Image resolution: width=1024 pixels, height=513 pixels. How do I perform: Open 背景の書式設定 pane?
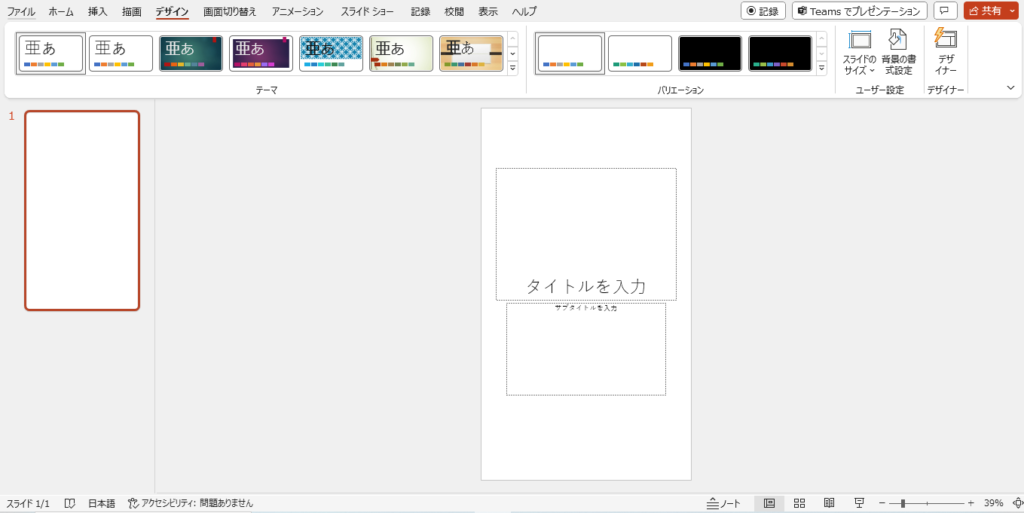coord(898,52)
